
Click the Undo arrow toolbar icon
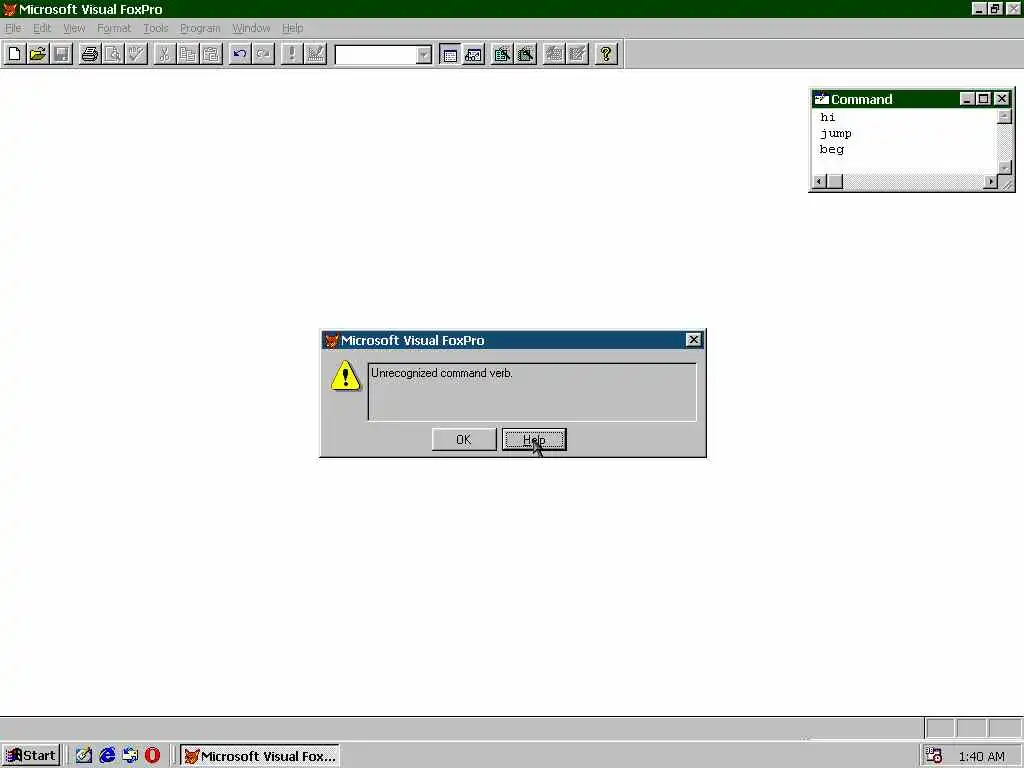(x=240, y=54)
